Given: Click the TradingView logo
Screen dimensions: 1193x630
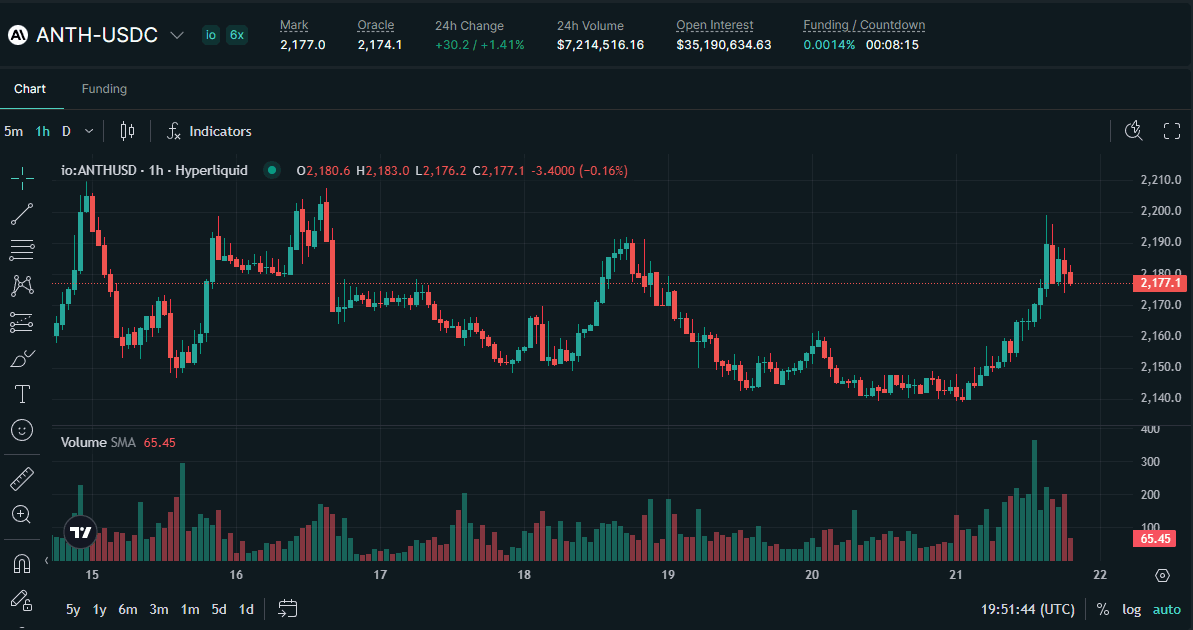Looking at the screenshot, I should (80, 533).
